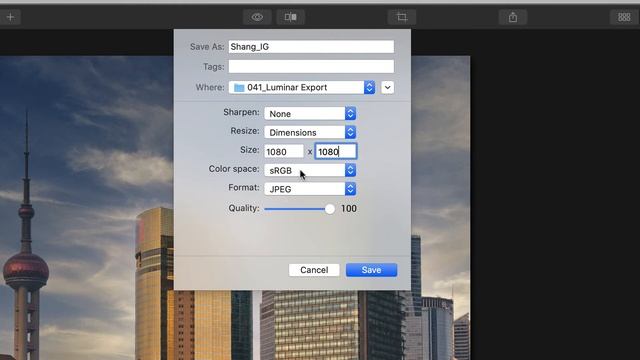The width and height of the screenshot is (640, 360).
Task: Open the Sharpen dropdown set to None
Action: pos(310,113)
